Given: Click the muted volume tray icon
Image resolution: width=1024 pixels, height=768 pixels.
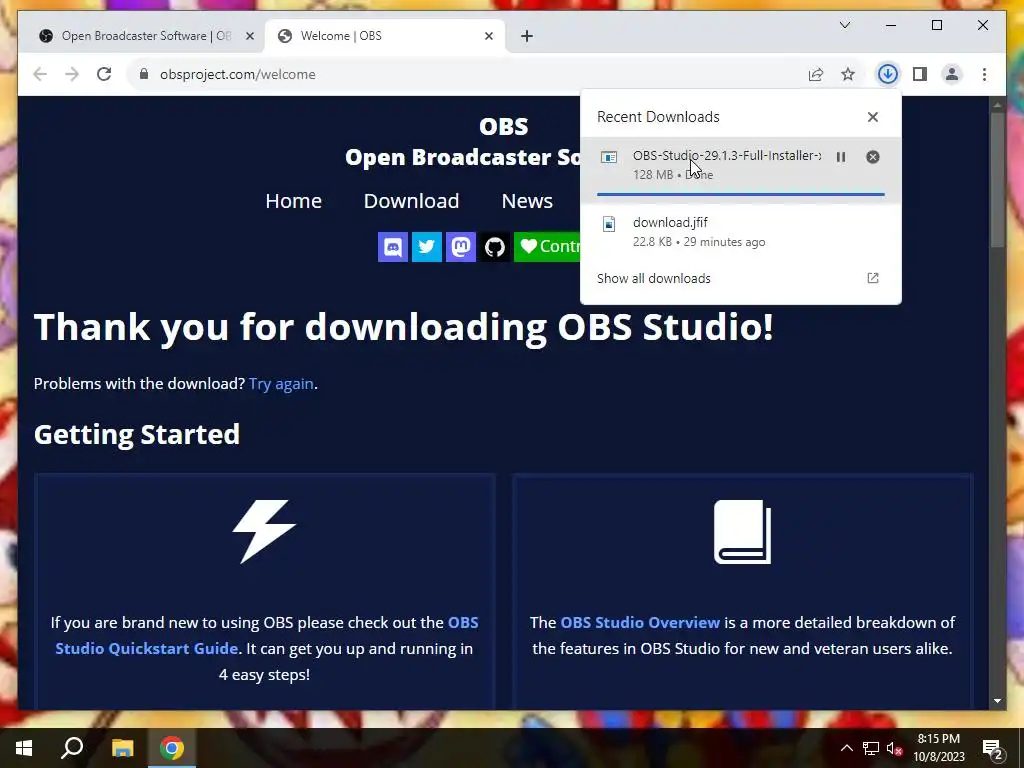Looking at the screenshot, I should [895, 748].
